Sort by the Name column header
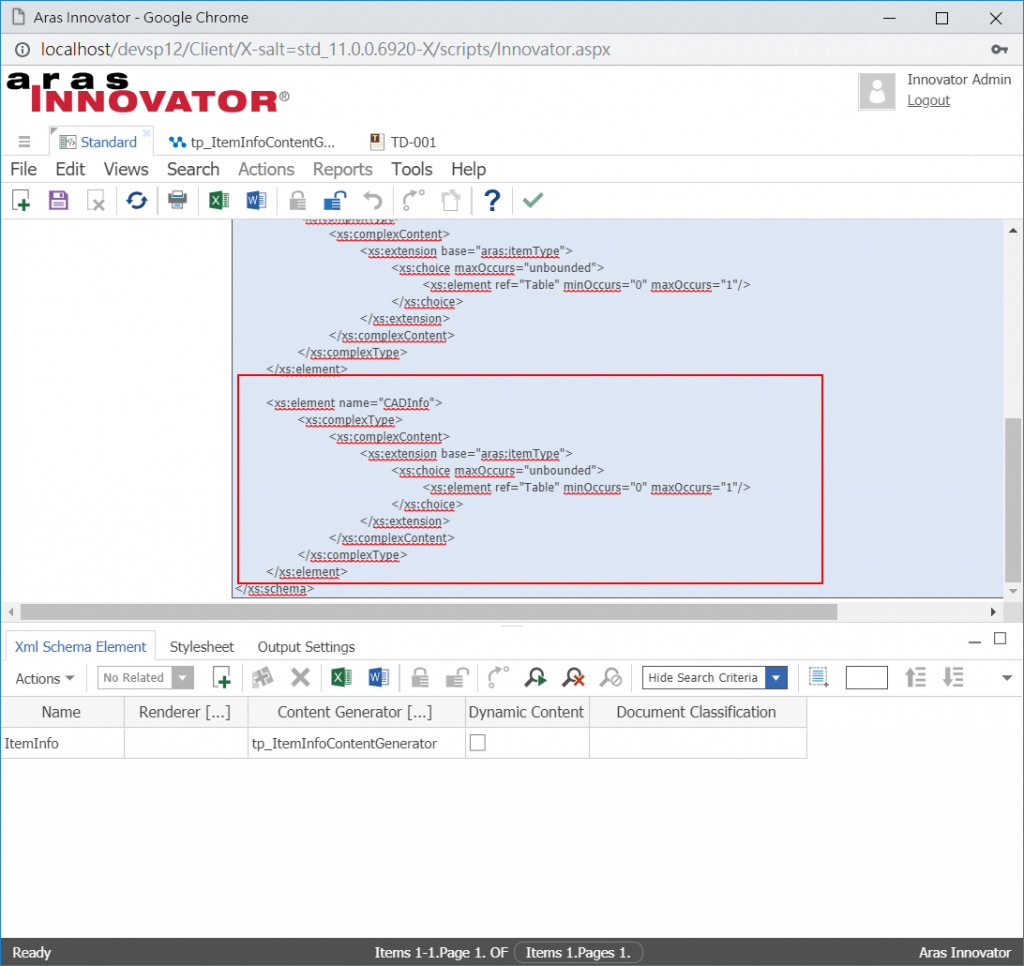 click(x=61, y=712)
